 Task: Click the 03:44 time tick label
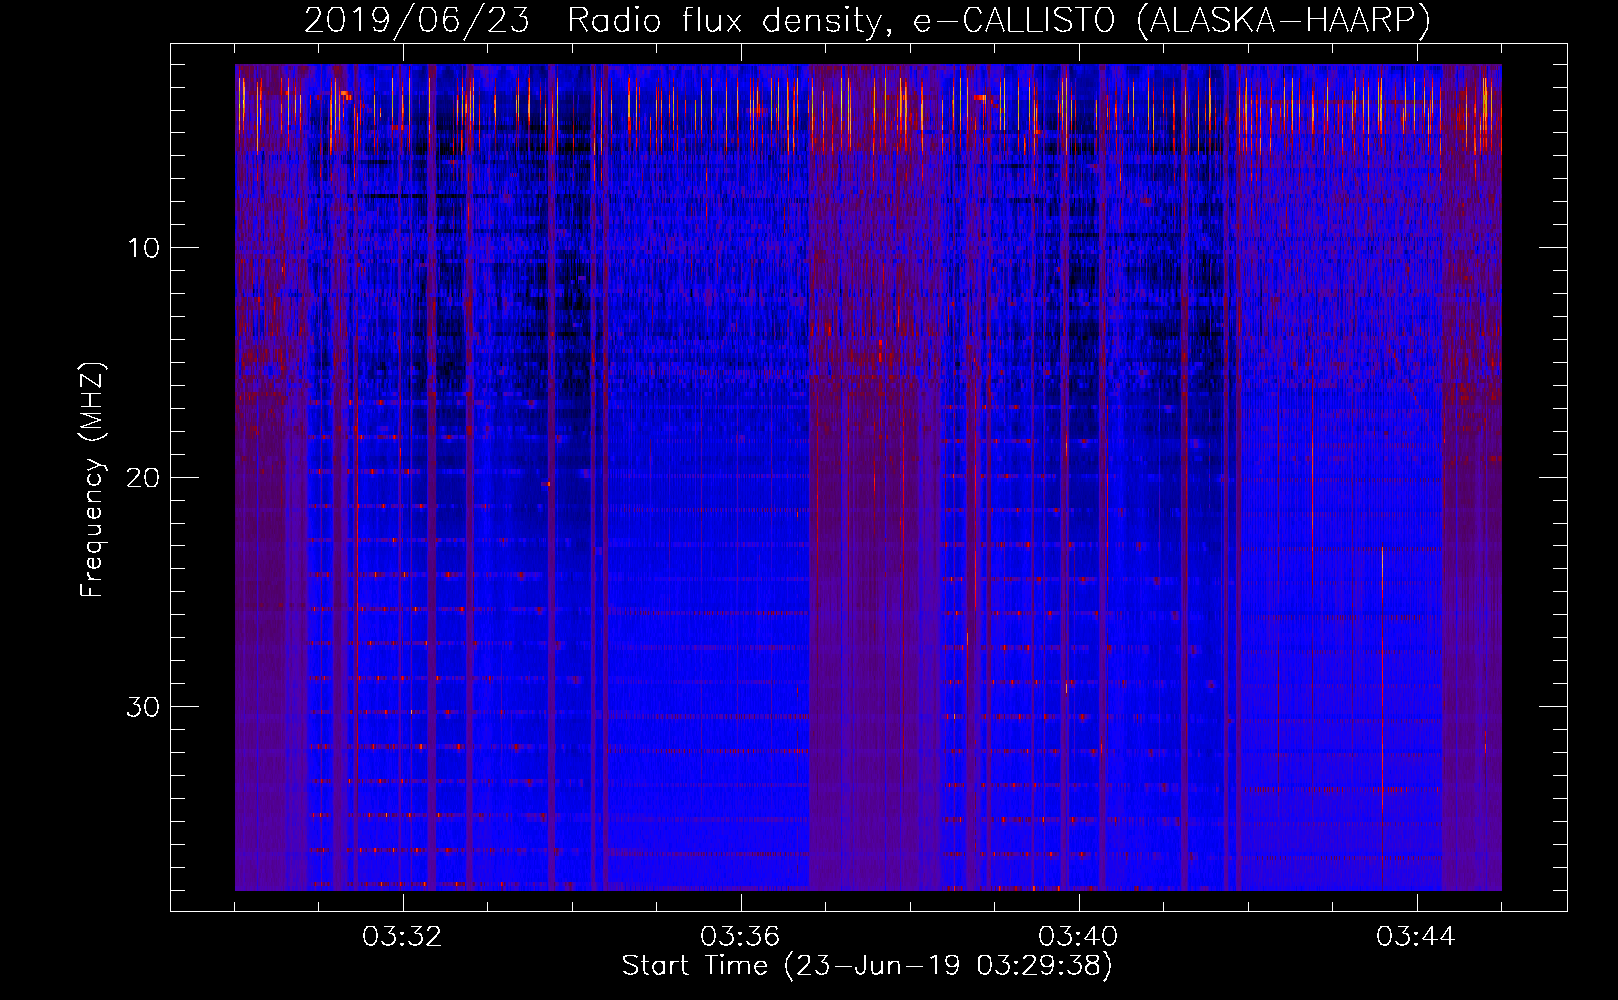(1416, 937)
